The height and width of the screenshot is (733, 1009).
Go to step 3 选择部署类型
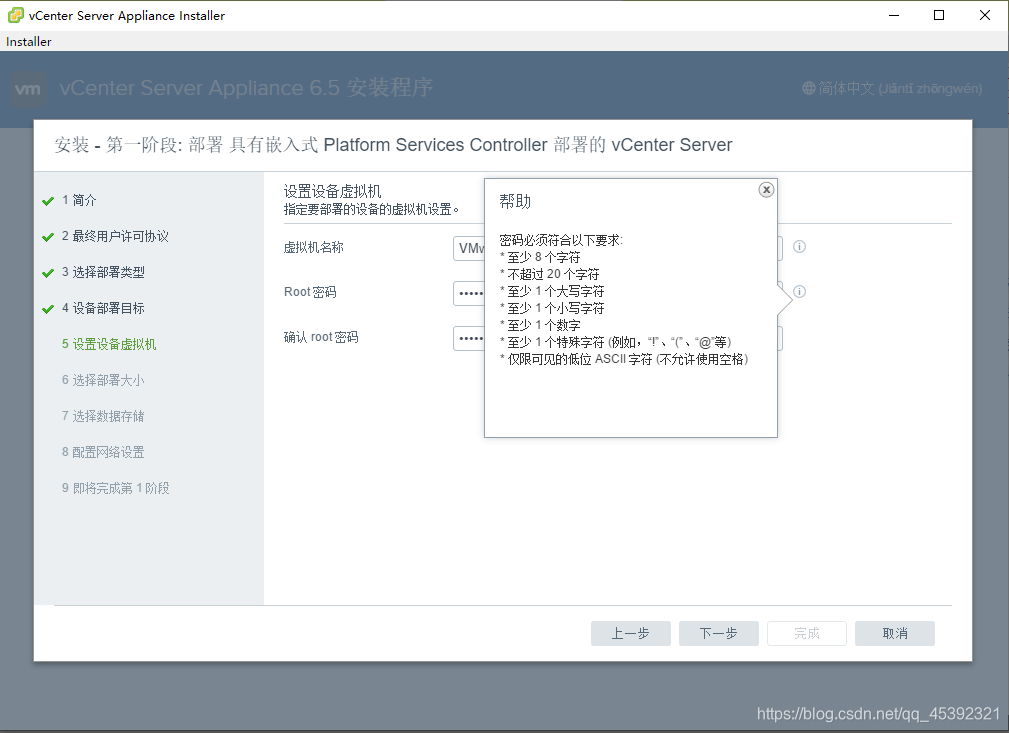(x=103, y=272)
